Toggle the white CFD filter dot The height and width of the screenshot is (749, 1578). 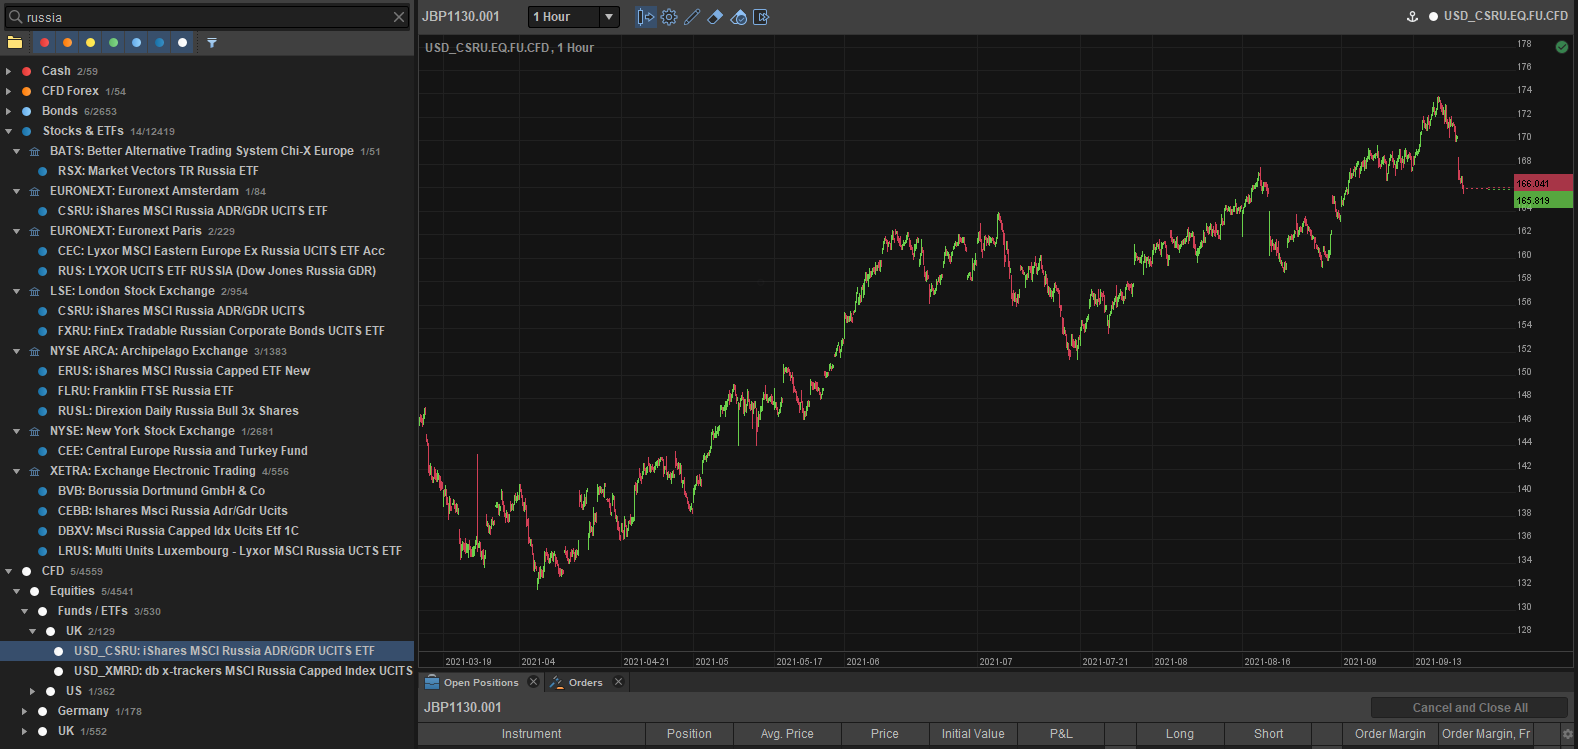[182, 43]
